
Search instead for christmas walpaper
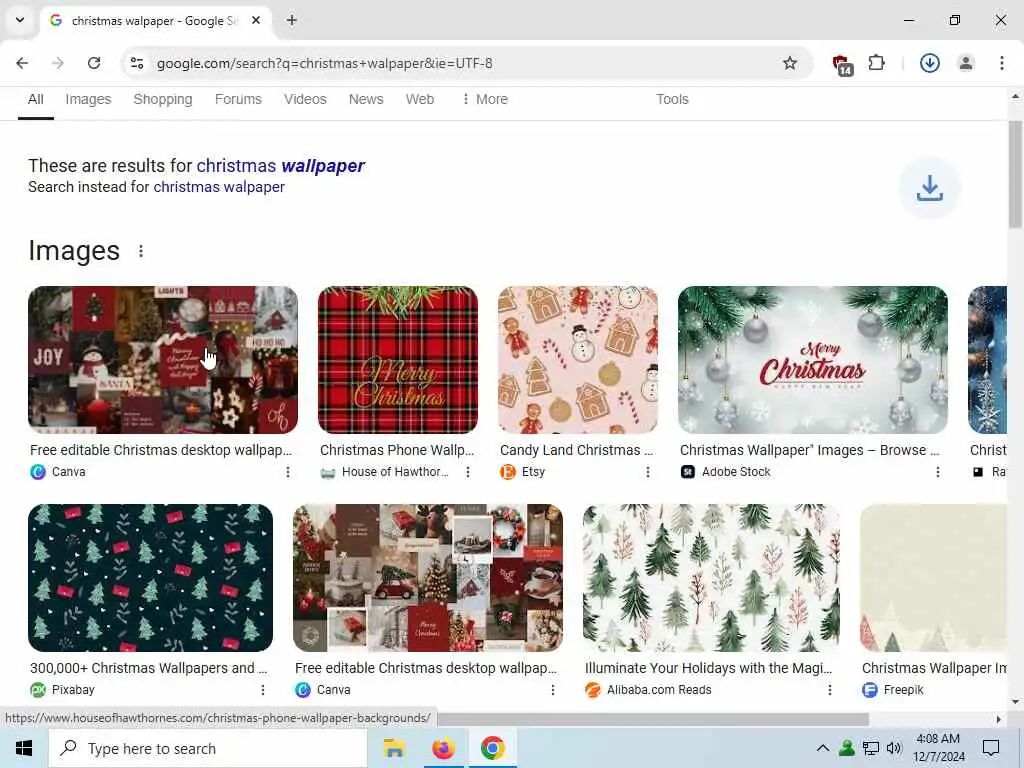tap(219, 187)
